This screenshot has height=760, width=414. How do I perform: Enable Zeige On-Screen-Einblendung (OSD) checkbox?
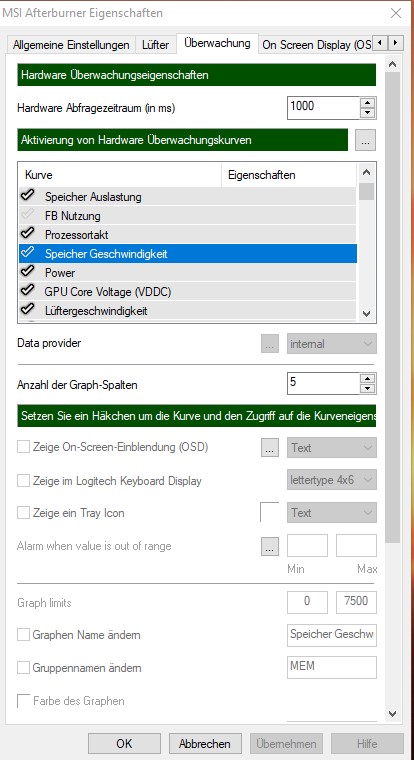[x=23, y=446]
